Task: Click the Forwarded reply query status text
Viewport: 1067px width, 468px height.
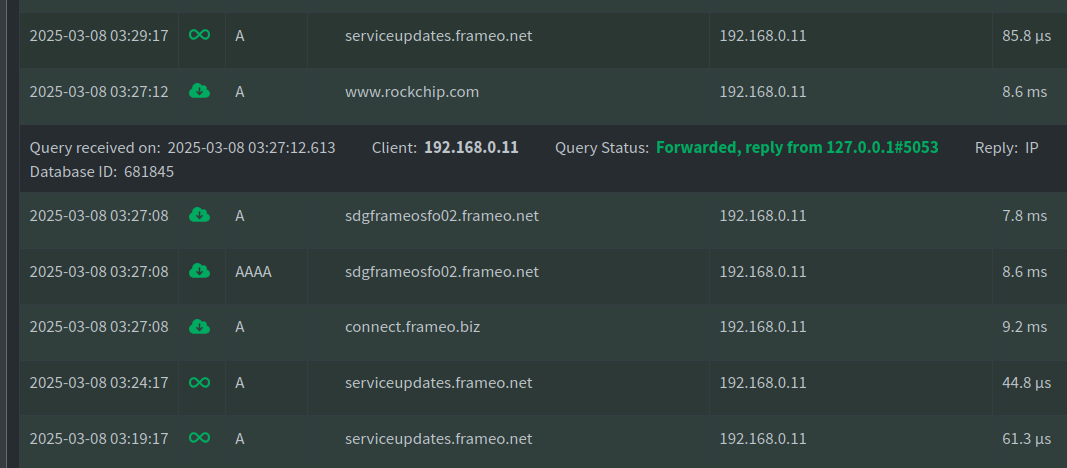Action: pos(797,148)
